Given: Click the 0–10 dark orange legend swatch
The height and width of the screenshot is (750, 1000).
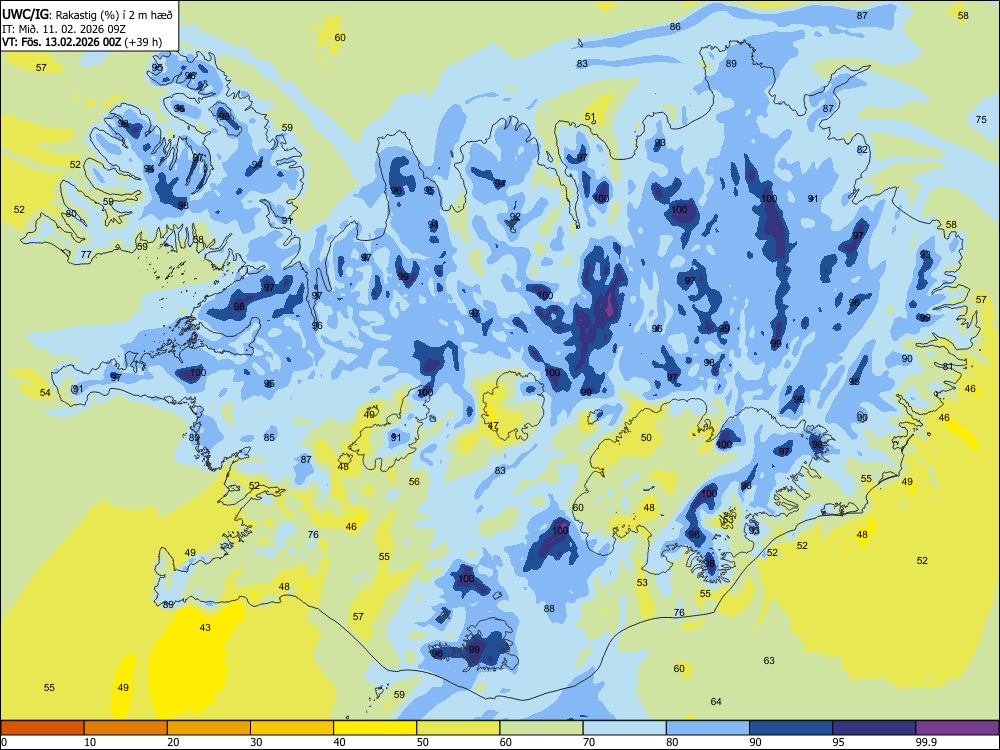Looking at the screenshot, I should [42, 728].
